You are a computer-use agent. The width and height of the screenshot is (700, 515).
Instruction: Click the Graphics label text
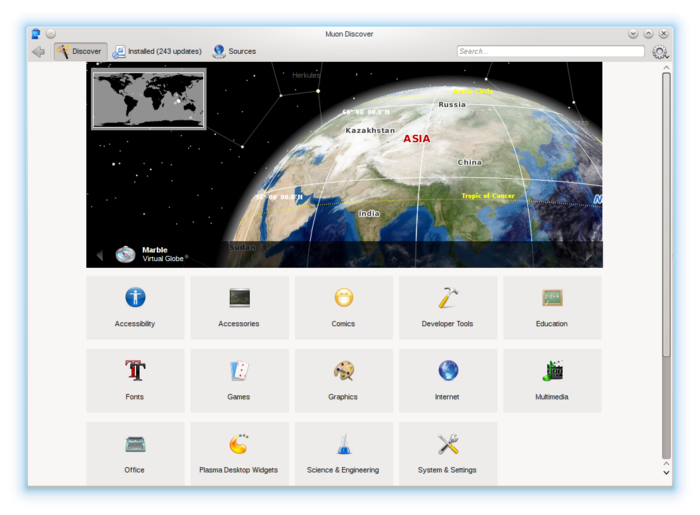click(x=343, y=397)
